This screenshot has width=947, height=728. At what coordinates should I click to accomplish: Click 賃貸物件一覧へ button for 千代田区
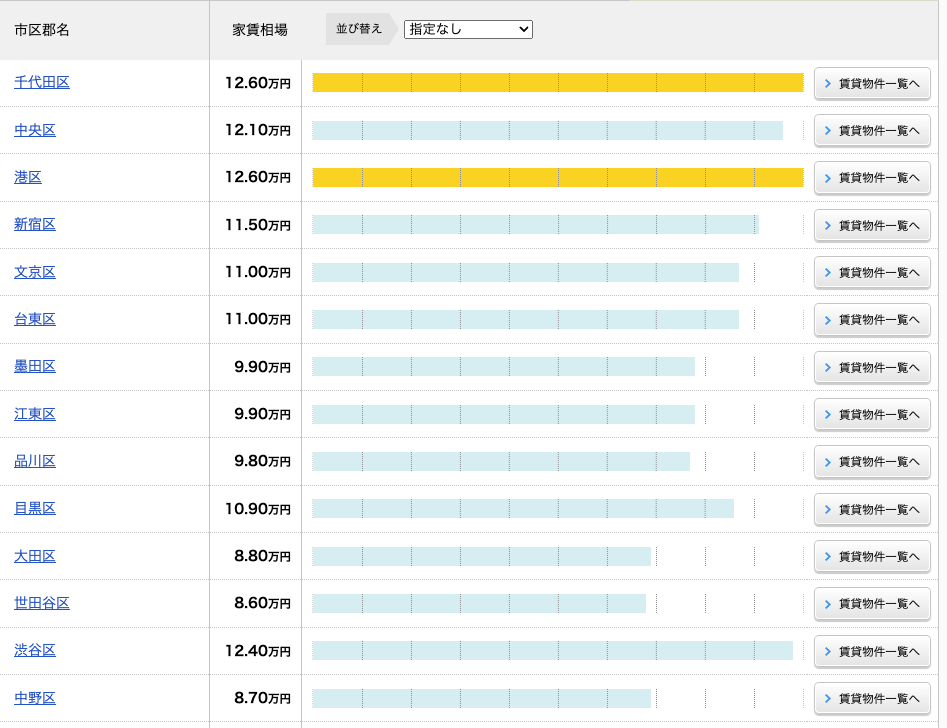point(872,83)
